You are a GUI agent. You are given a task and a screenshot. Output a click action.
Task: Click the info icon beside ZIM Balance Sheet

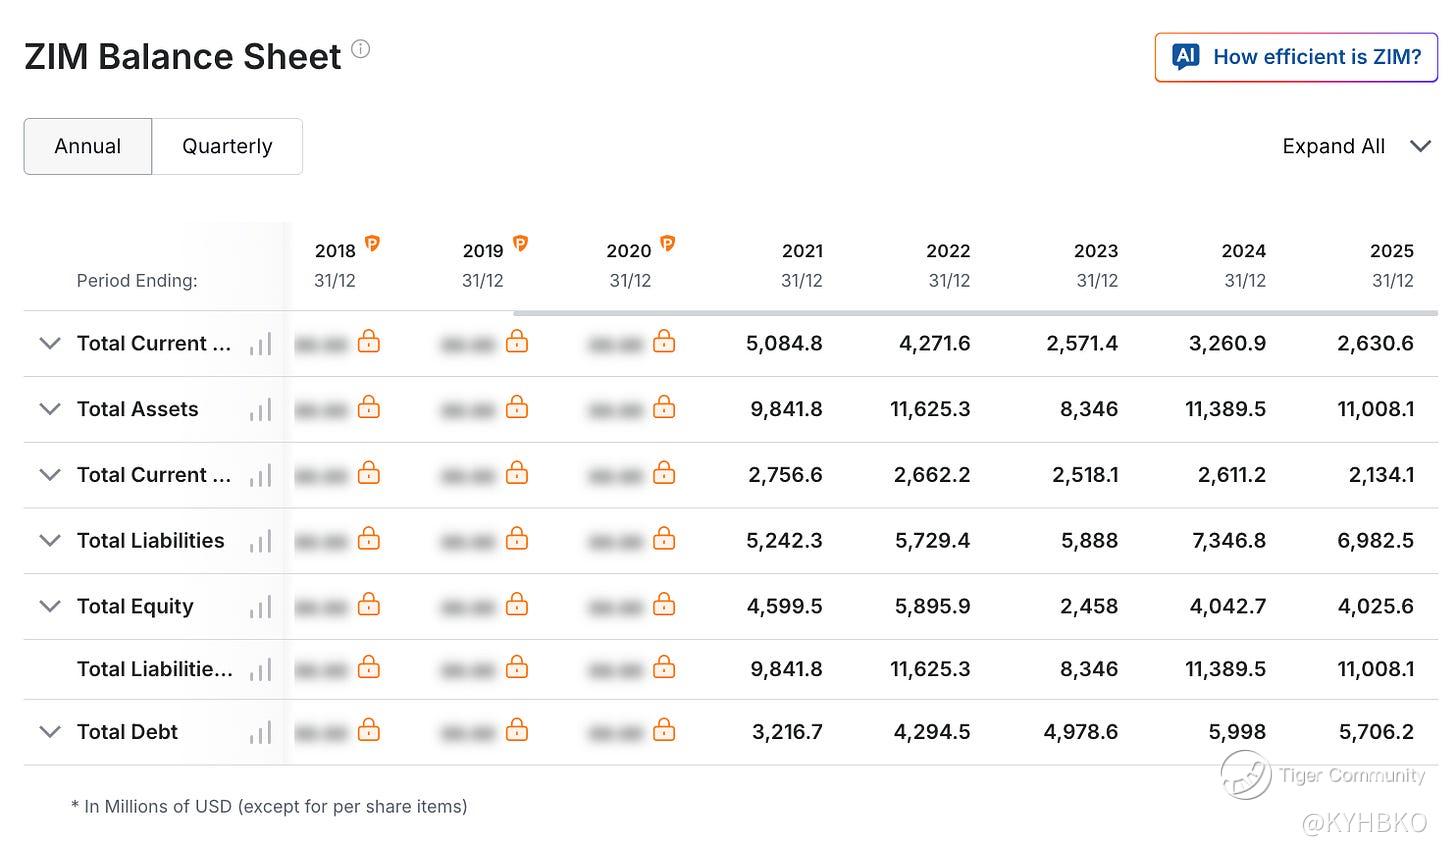(x=361, y=49)
